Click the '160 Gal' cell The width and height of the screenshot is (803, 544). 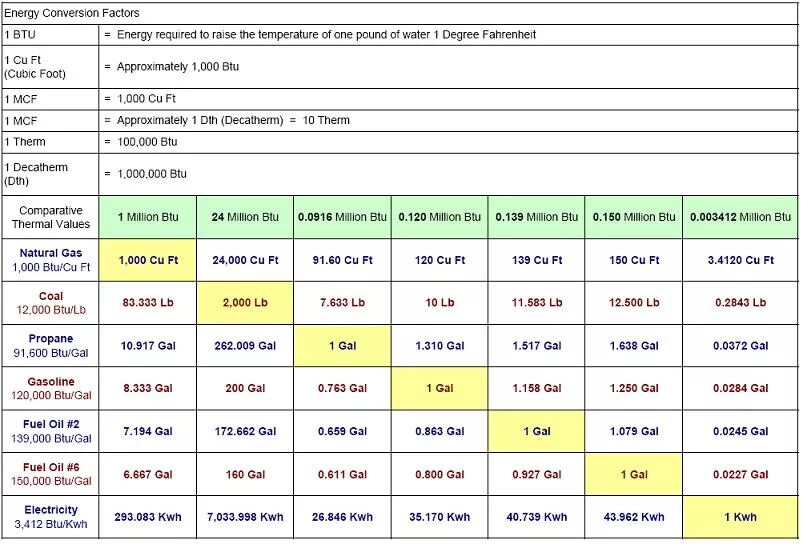click(x=245, y=474)
